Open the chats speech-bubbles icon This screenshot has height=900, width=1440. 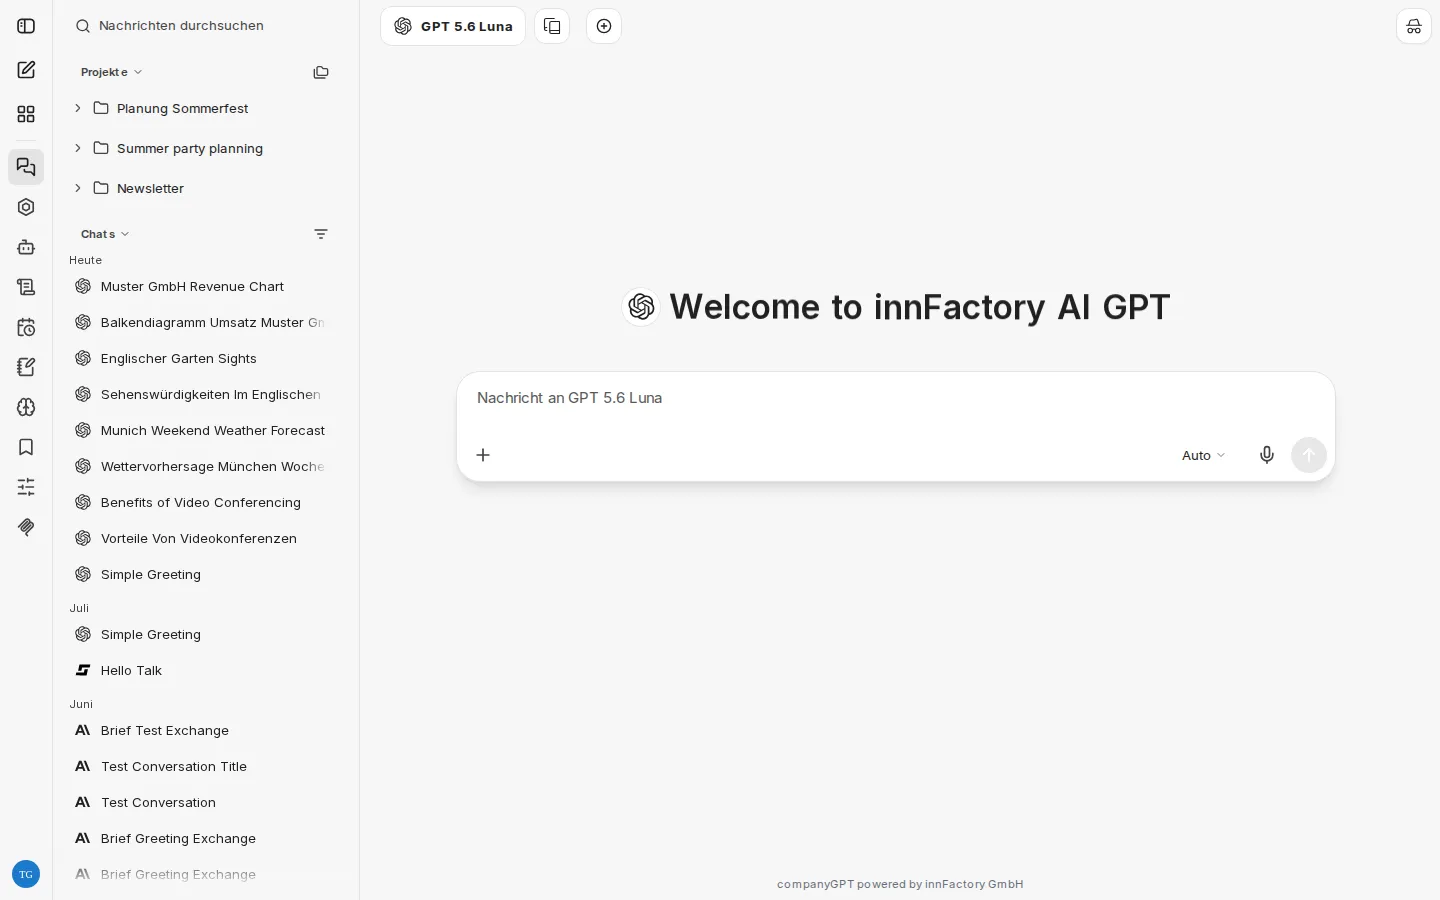(26, 167)
